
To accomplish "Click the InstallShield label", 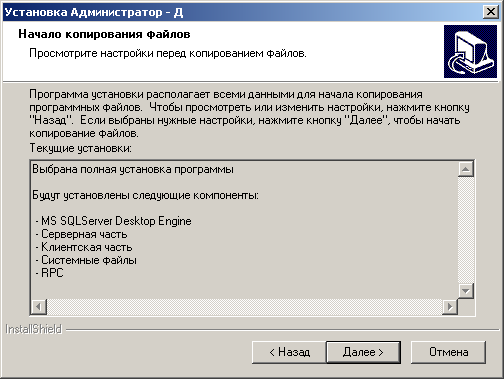I will click(34, 329).
